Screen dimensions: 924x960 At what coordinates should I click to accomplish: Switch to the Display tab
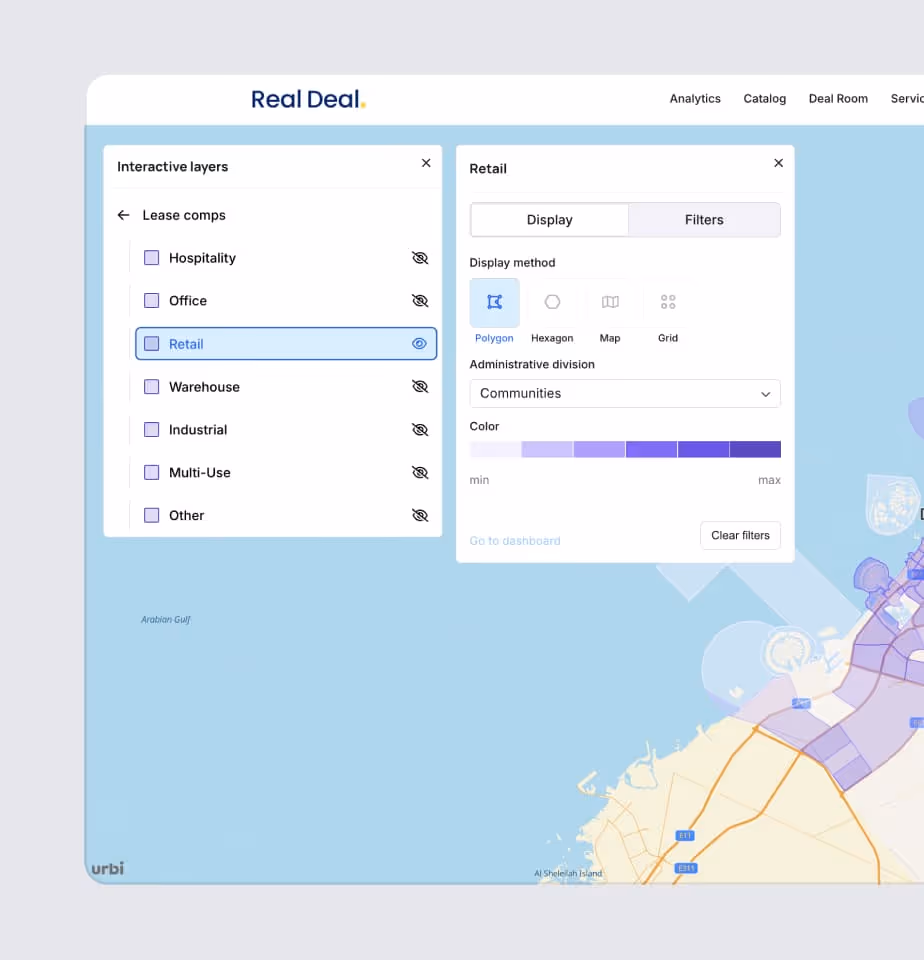pos(549,220)
